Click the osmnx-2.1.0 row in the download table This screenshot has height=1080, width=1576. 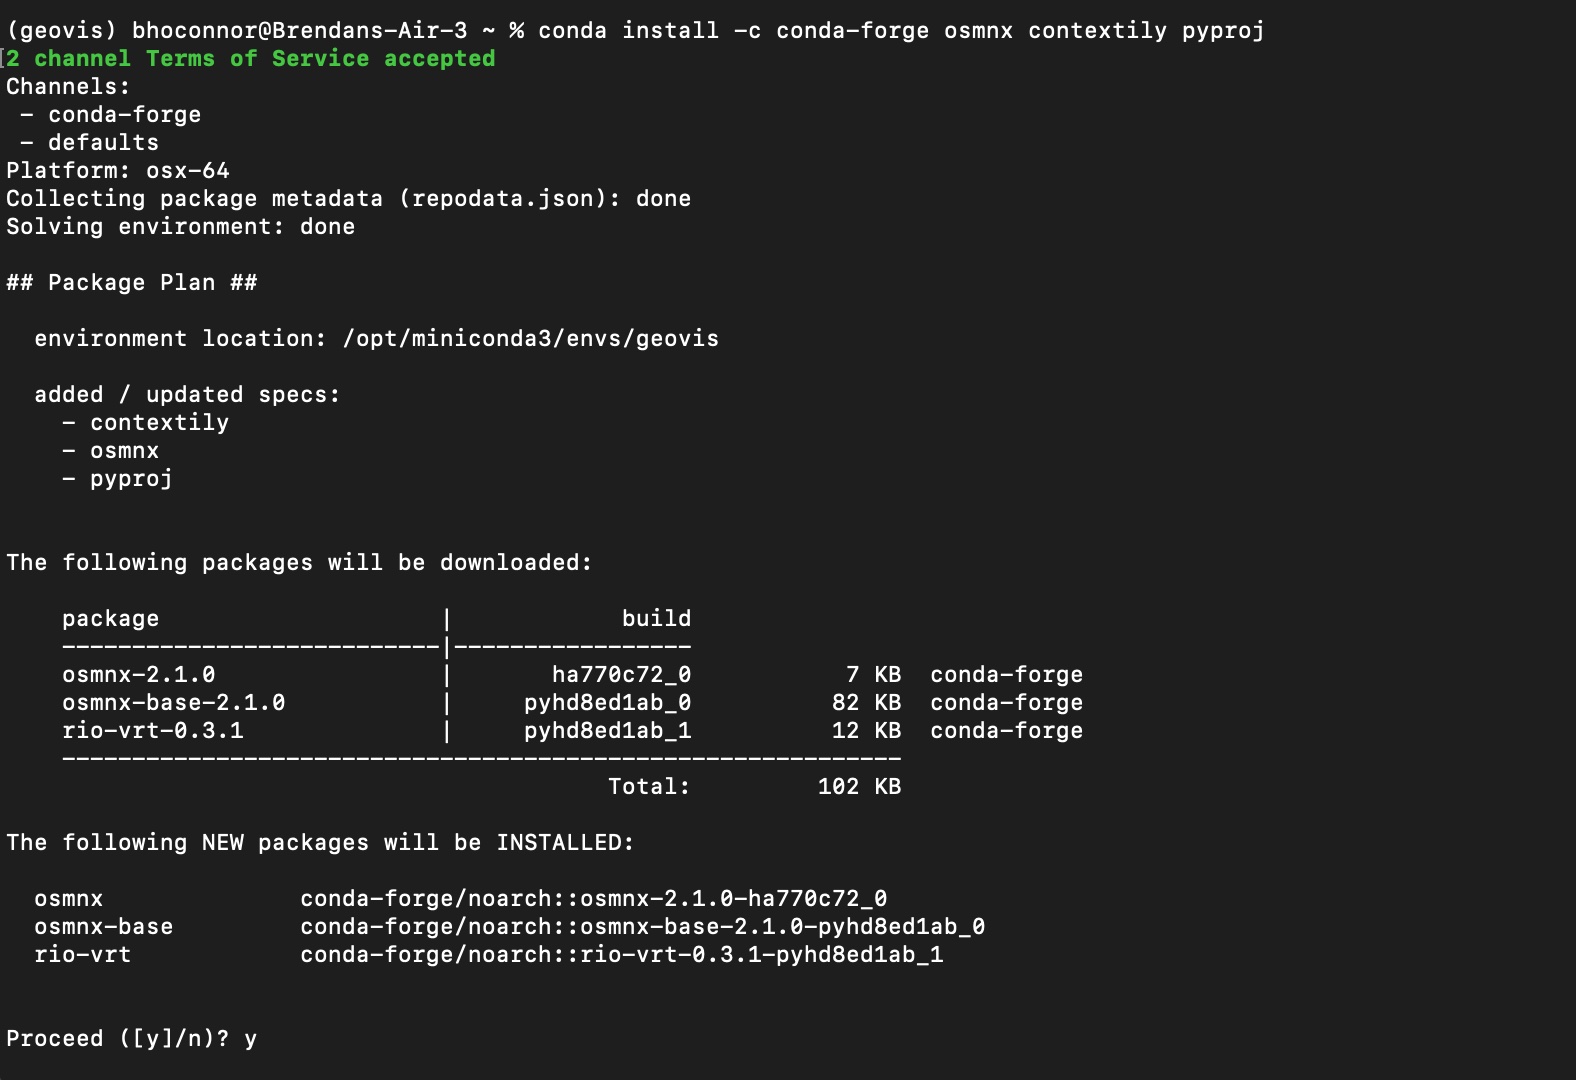[138, 675]
